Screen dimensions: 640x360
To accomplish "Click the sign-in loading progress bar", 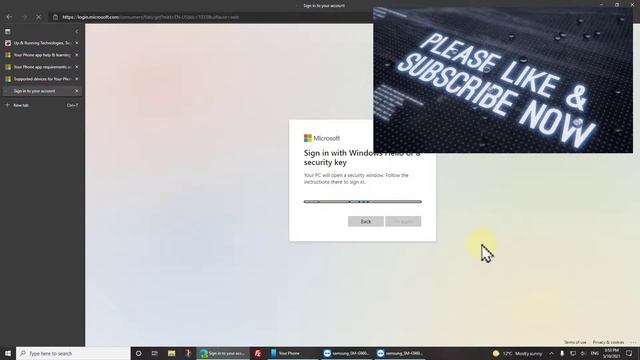I will (362, 202).
